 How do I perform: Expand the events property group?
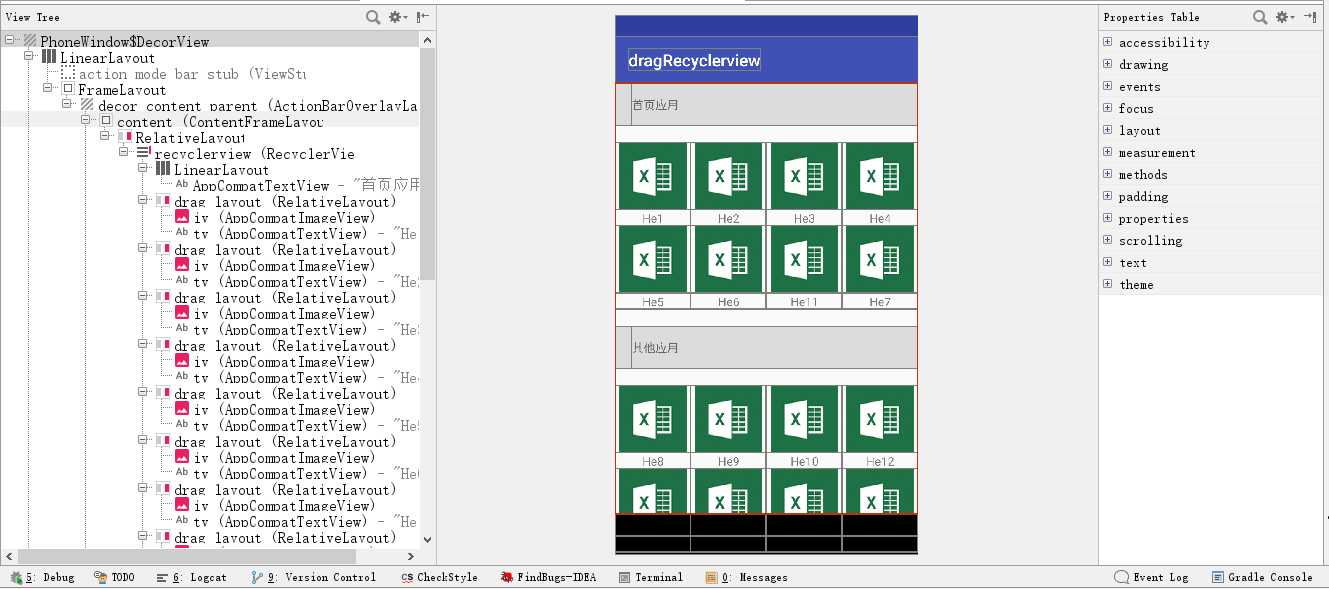(1107, 86)
